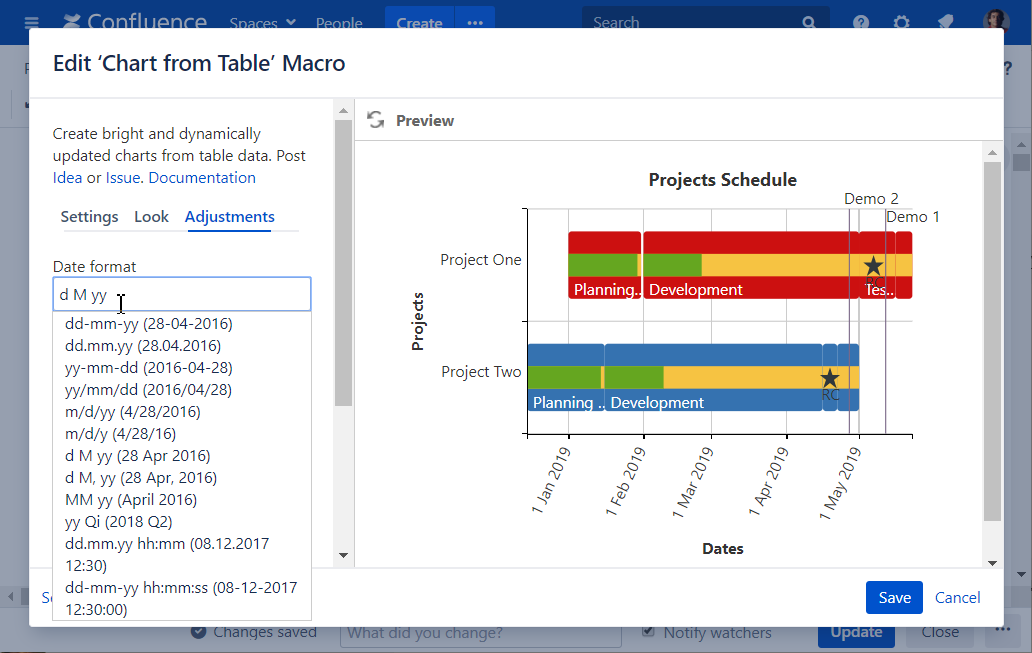Open the settings gear icon

coord(901,23)
